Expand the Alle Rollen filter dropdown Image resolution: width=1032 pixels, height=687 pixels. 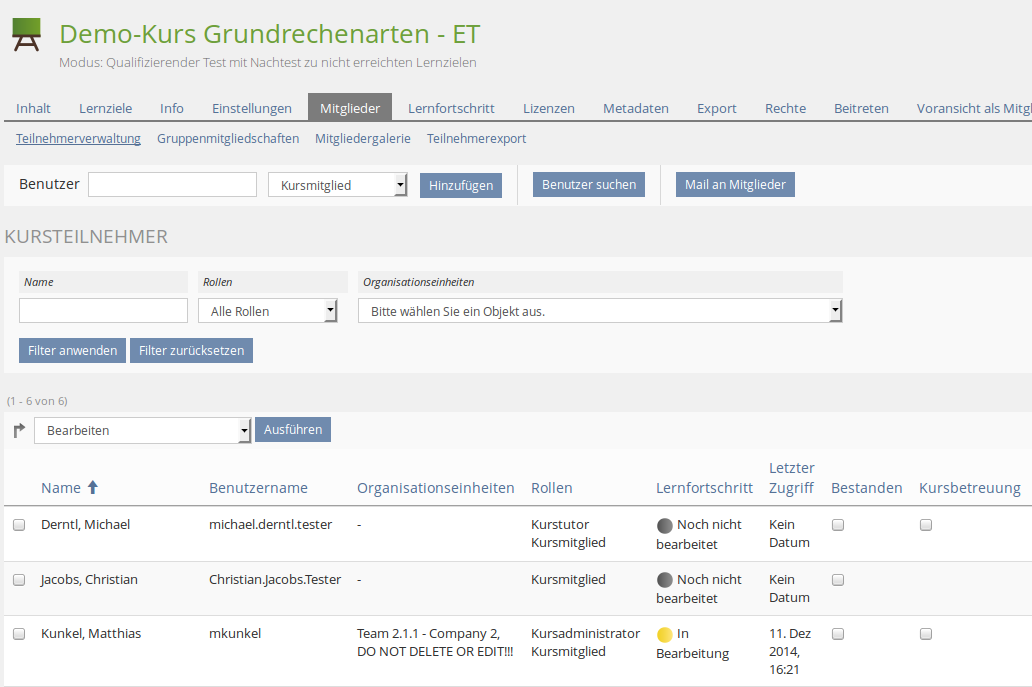click(267, 311)
